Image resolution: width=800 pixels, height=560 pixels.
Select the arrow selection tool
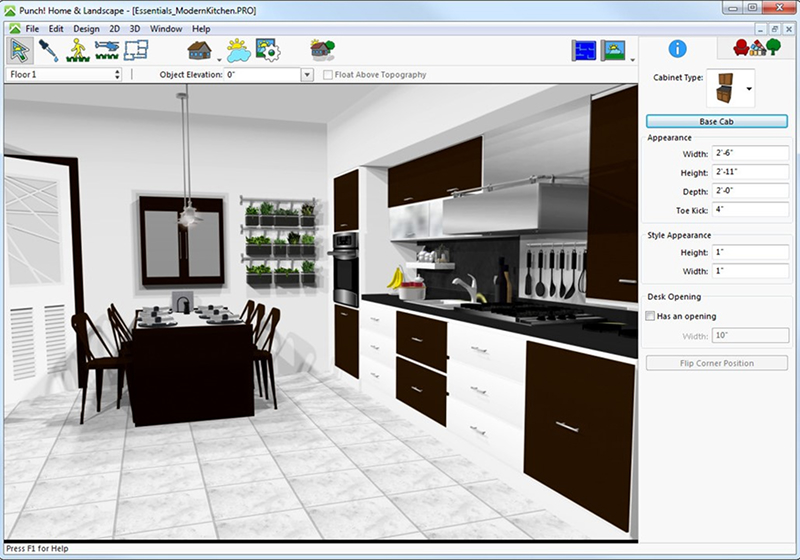click(20, 49)
